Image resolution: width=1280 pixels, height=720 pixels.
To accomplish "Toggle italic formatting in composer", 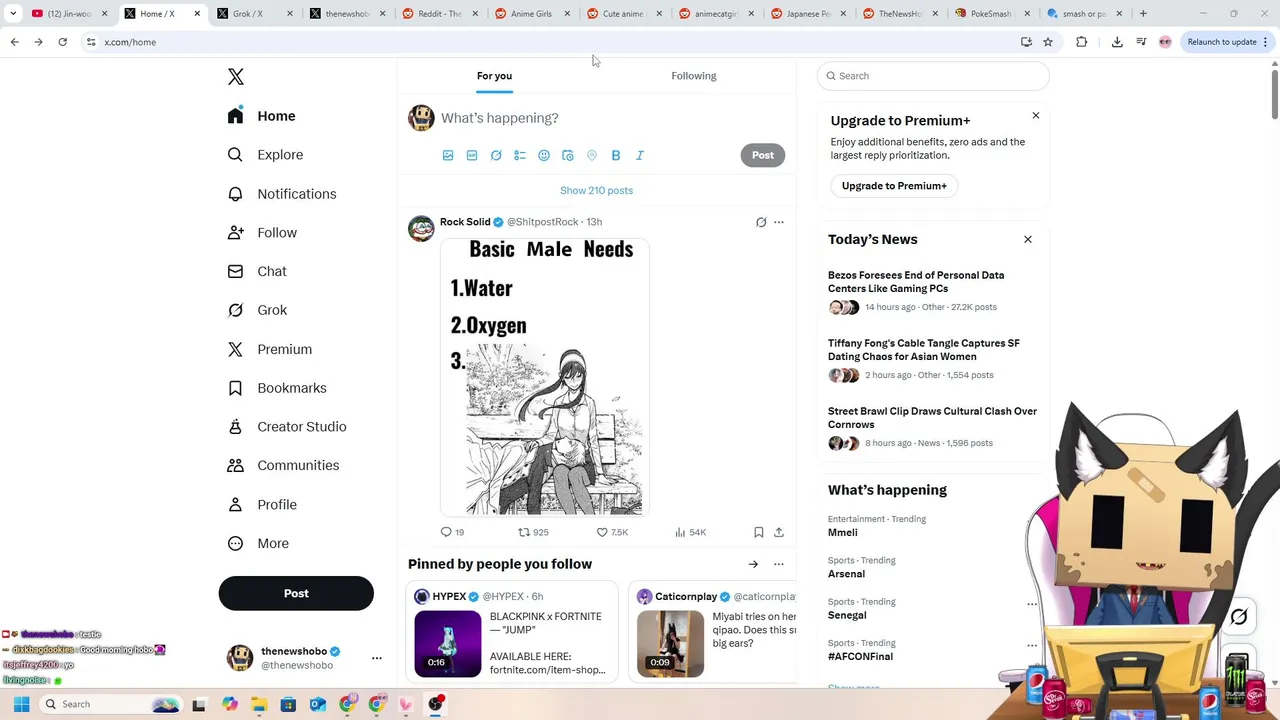I will (640, 155).
